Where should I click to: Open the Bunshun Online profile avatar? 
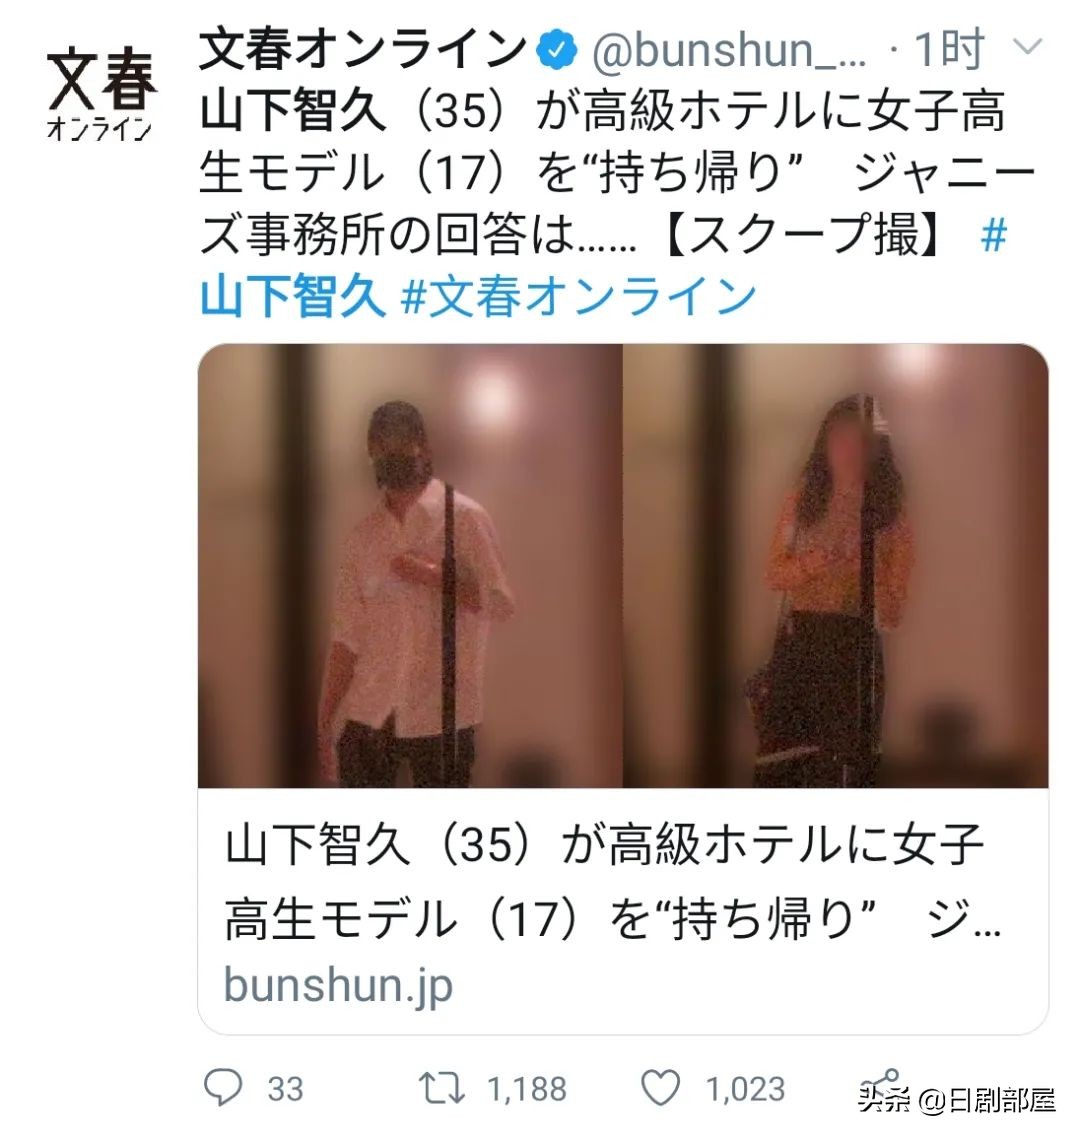pyautogui.click(x=101, y=93)
